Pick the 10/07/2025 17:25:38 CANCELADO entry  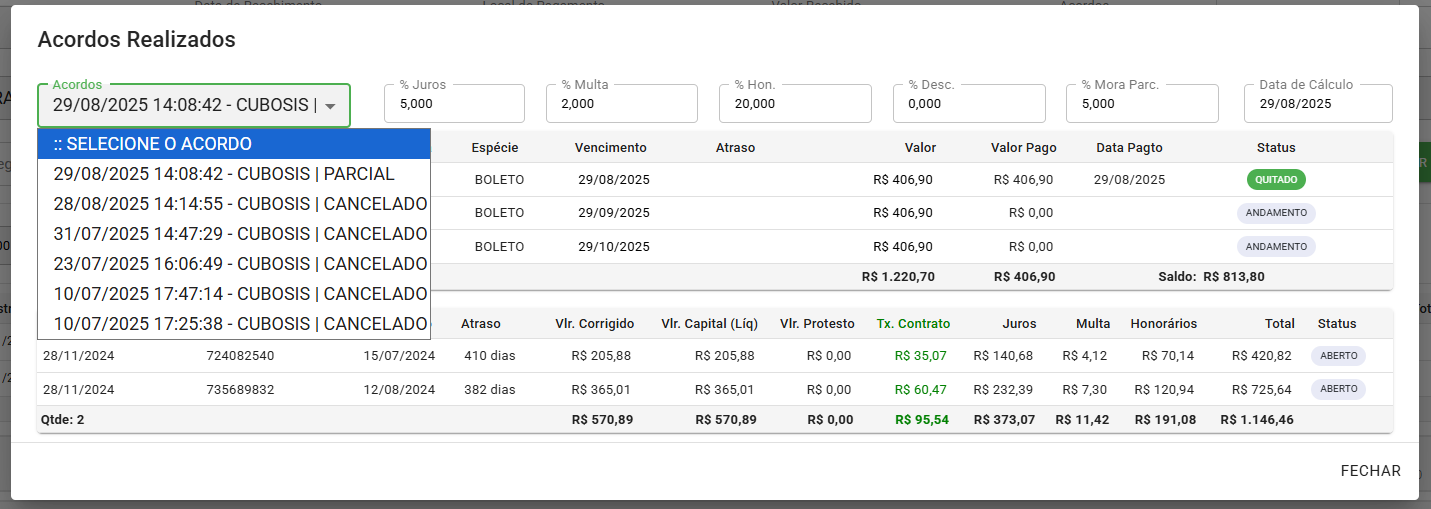point(234,324)
